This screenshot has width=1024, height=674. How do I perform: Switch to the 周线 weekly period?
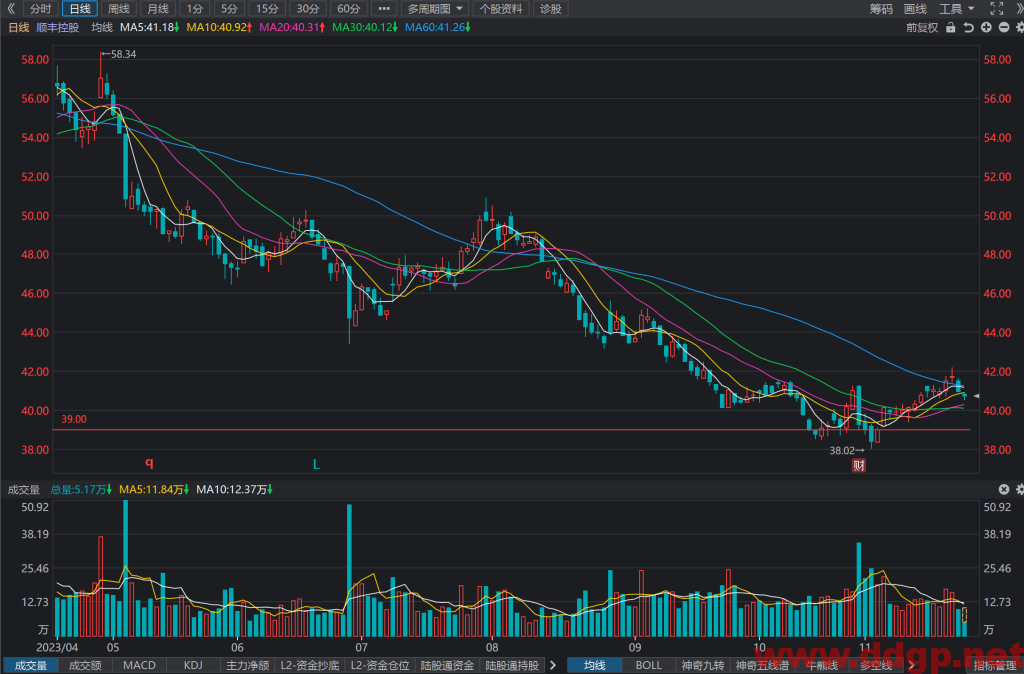(119, 8)
